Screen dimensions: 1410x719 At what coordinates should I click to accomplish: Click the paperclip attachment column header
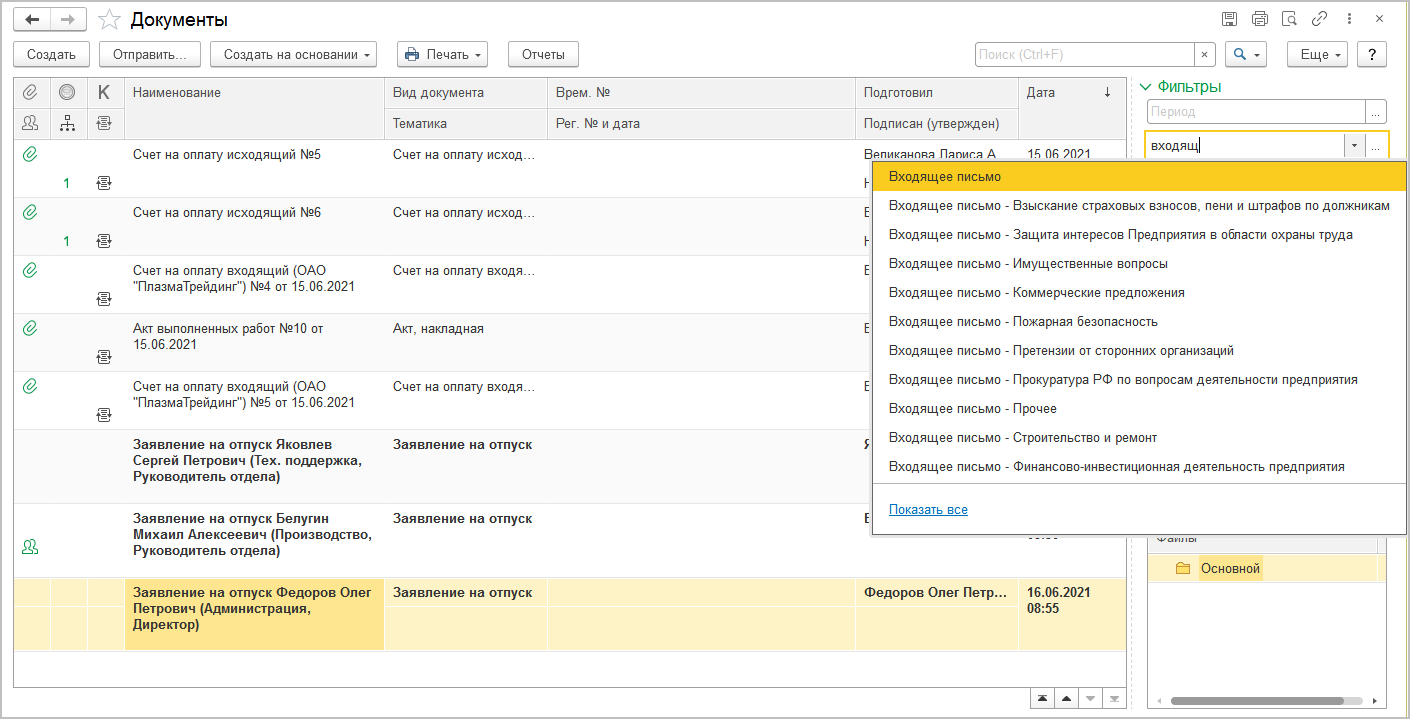(30, 93)
